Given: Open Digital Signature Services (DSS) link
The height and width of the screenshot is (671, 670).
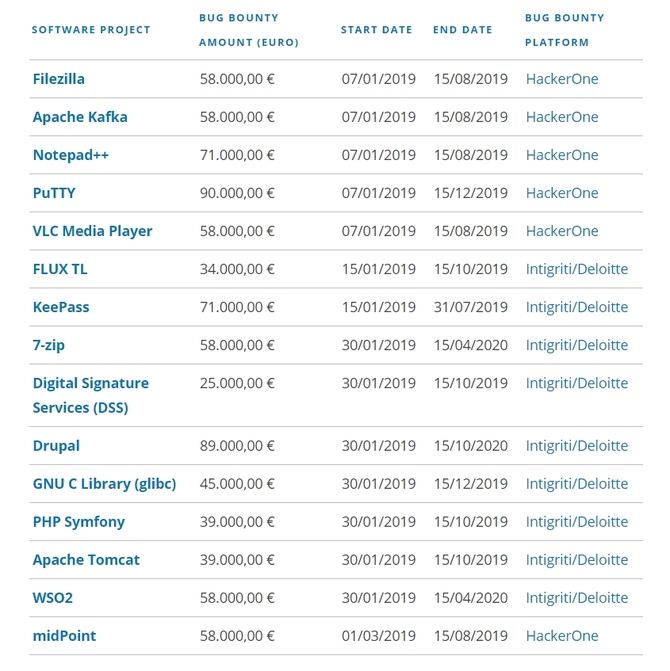Looking at the screenshot, I should point(91,395).
